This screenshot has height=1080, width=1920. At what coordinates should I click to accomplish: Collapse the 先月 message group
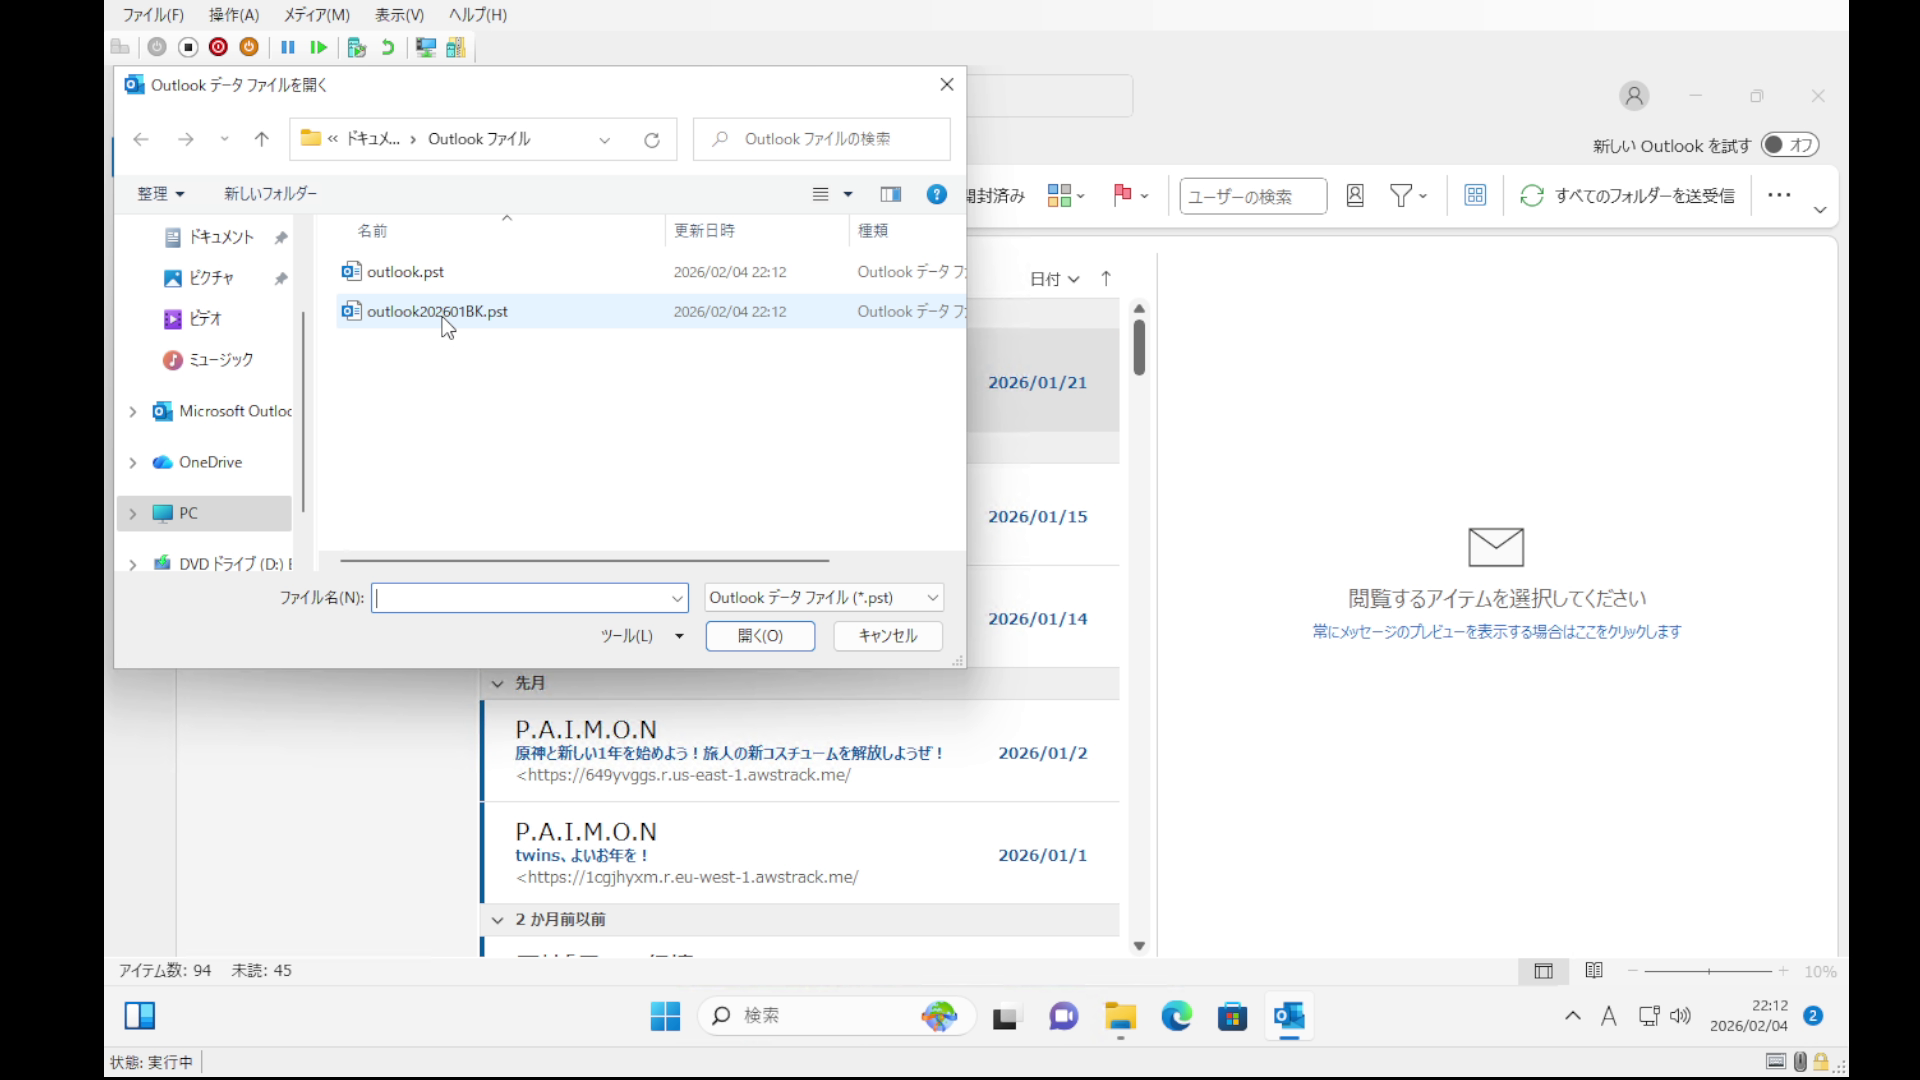tap(498, 684)
